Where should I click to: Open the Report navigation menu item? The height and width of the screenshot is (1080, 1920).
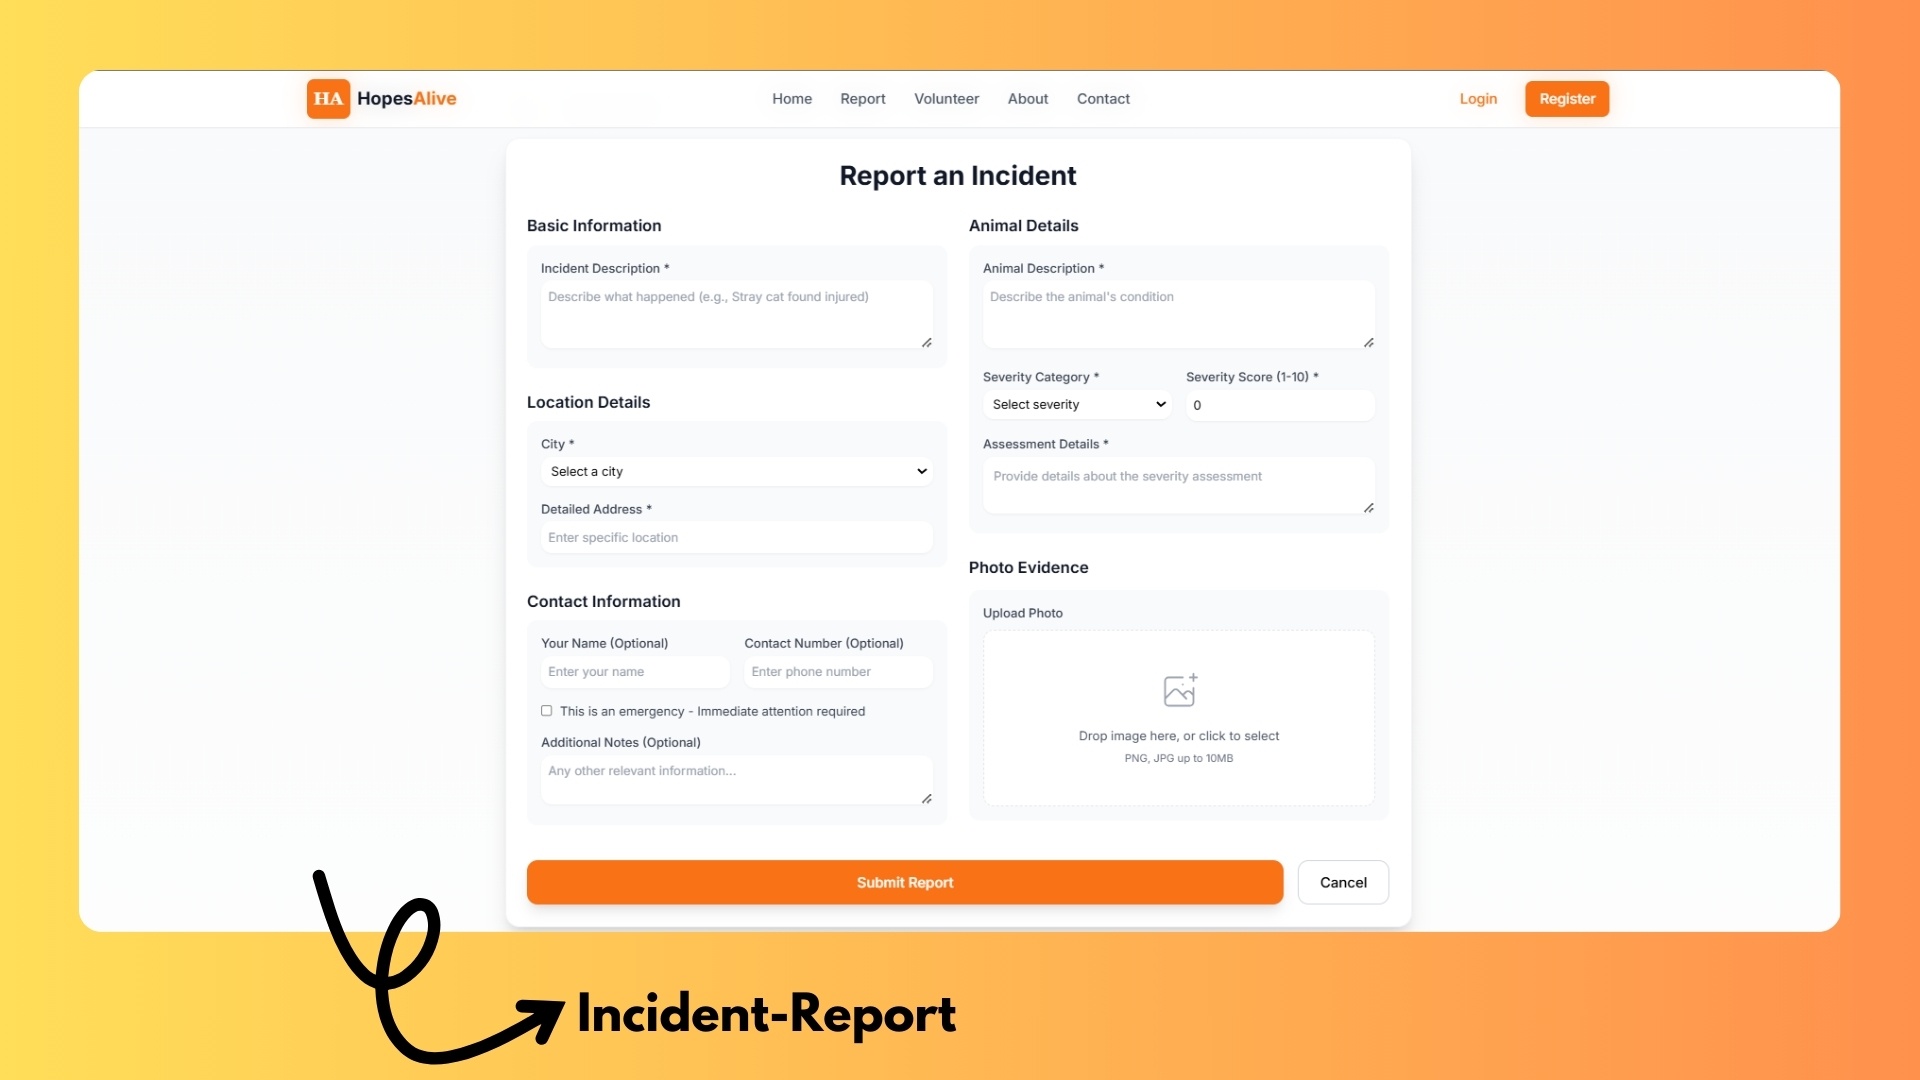[x=864, y=98]
